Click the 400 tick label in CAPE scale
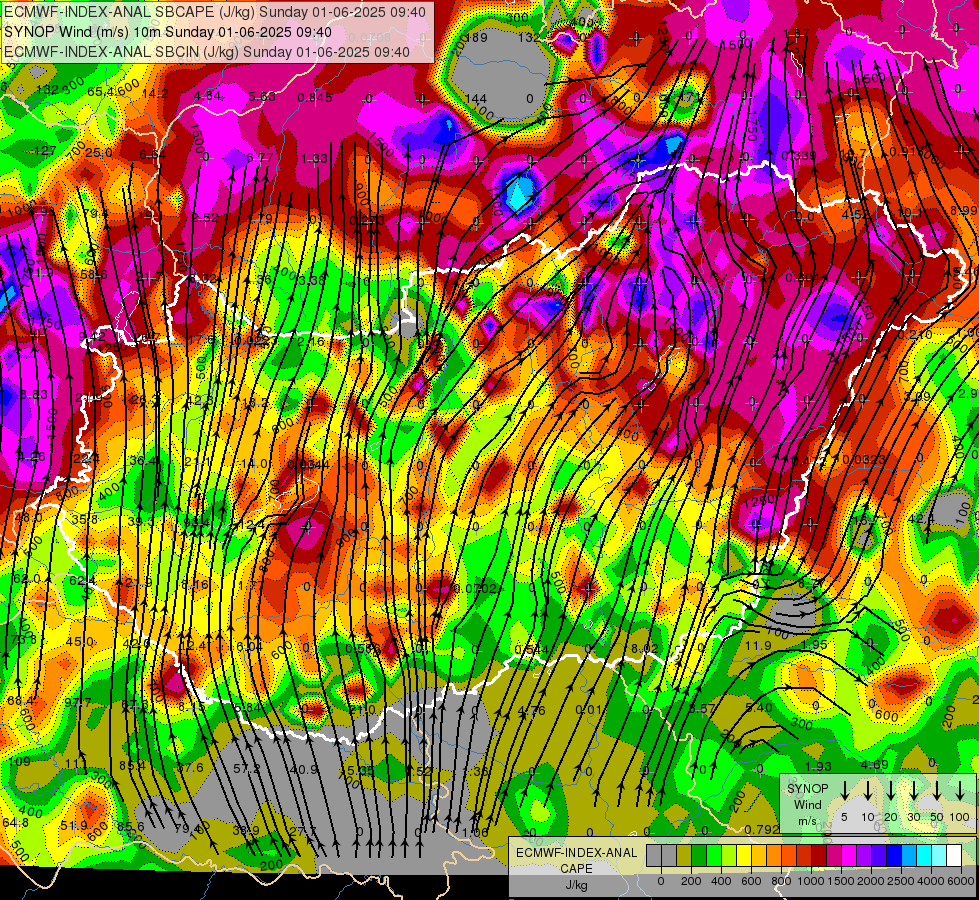The height and width of the screenshot is (900, 979). (721, 881)
